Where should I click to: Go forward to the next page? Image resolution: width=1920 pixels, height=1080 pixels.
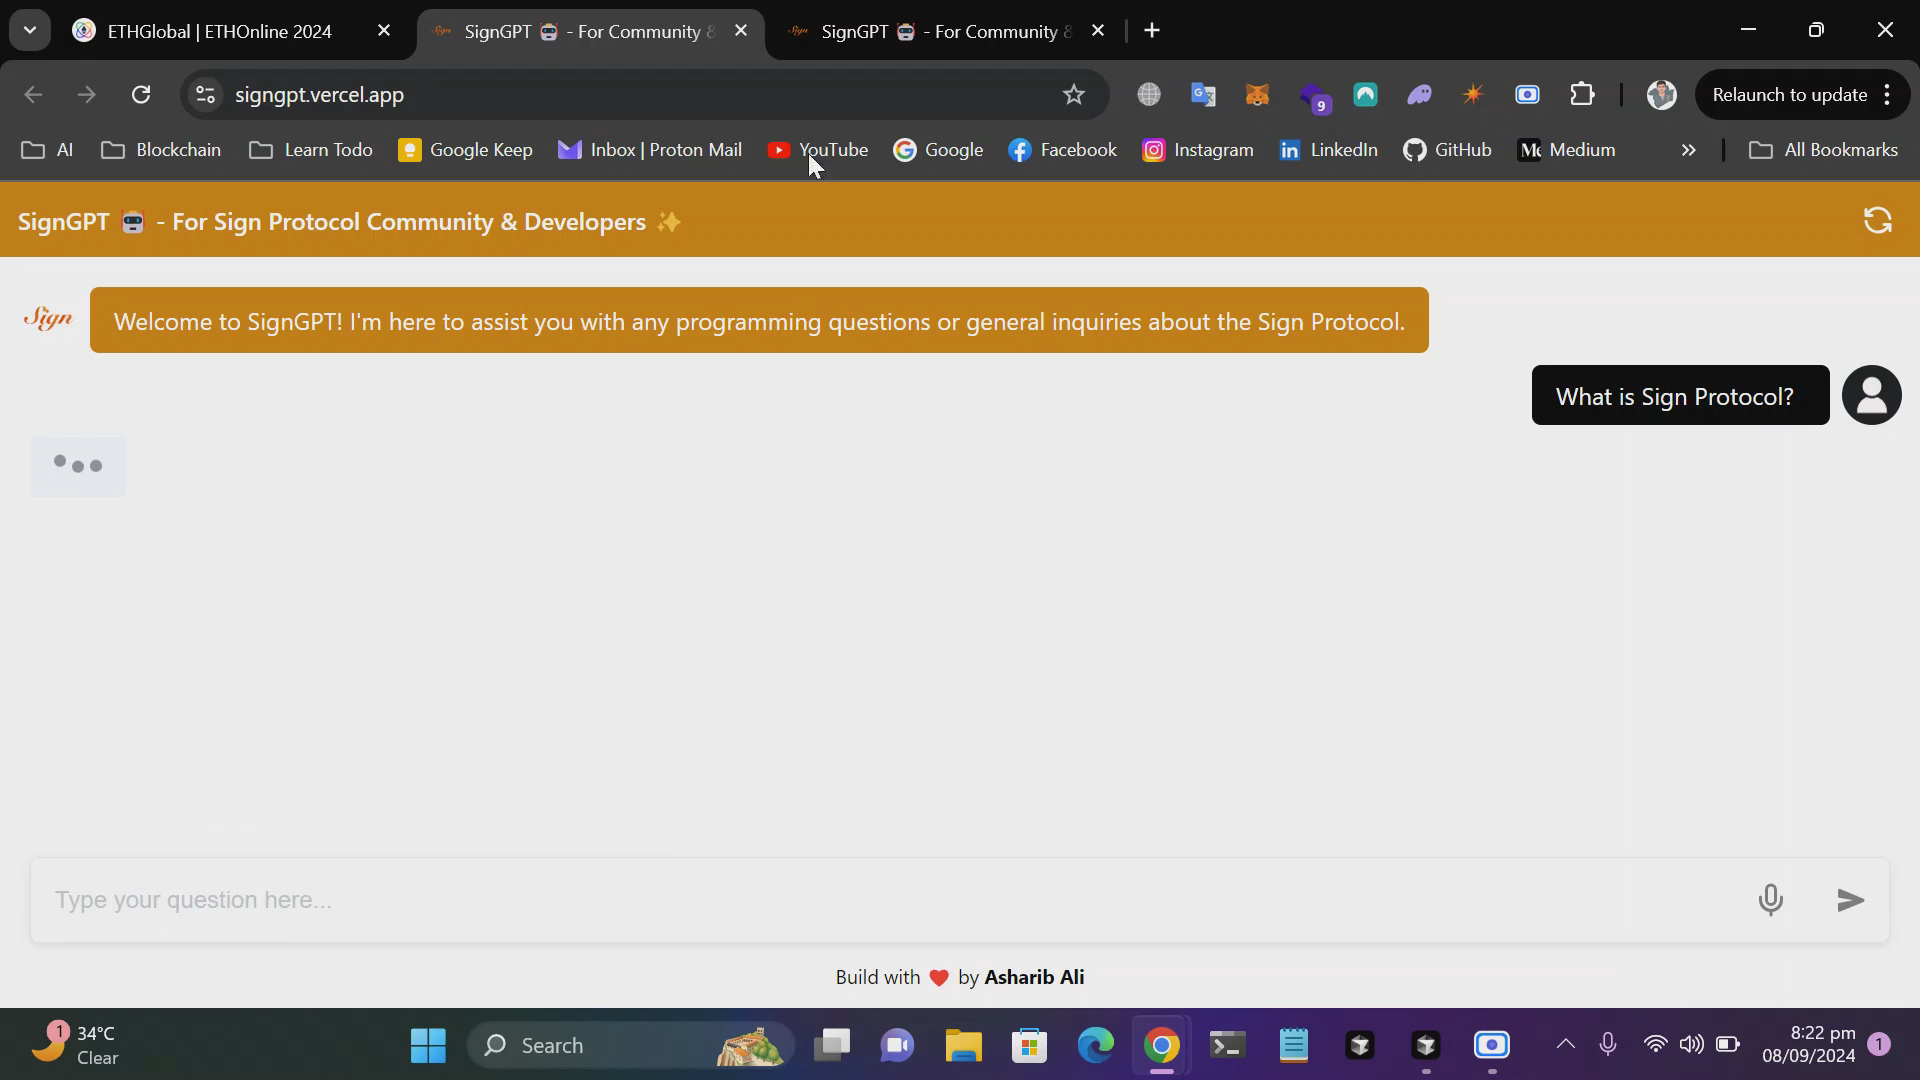(x=87, y=95)
